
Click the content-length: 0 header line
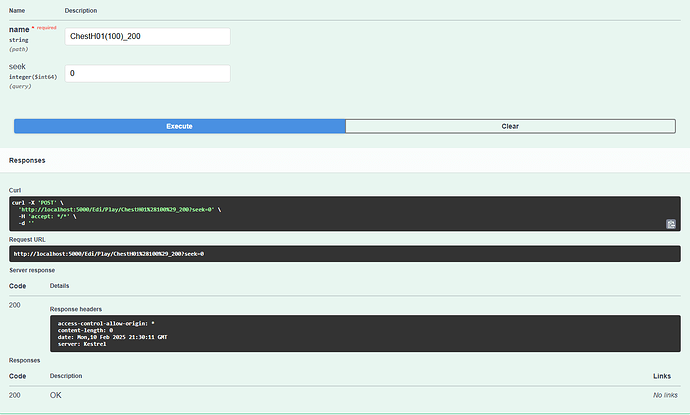coord(85,331)
